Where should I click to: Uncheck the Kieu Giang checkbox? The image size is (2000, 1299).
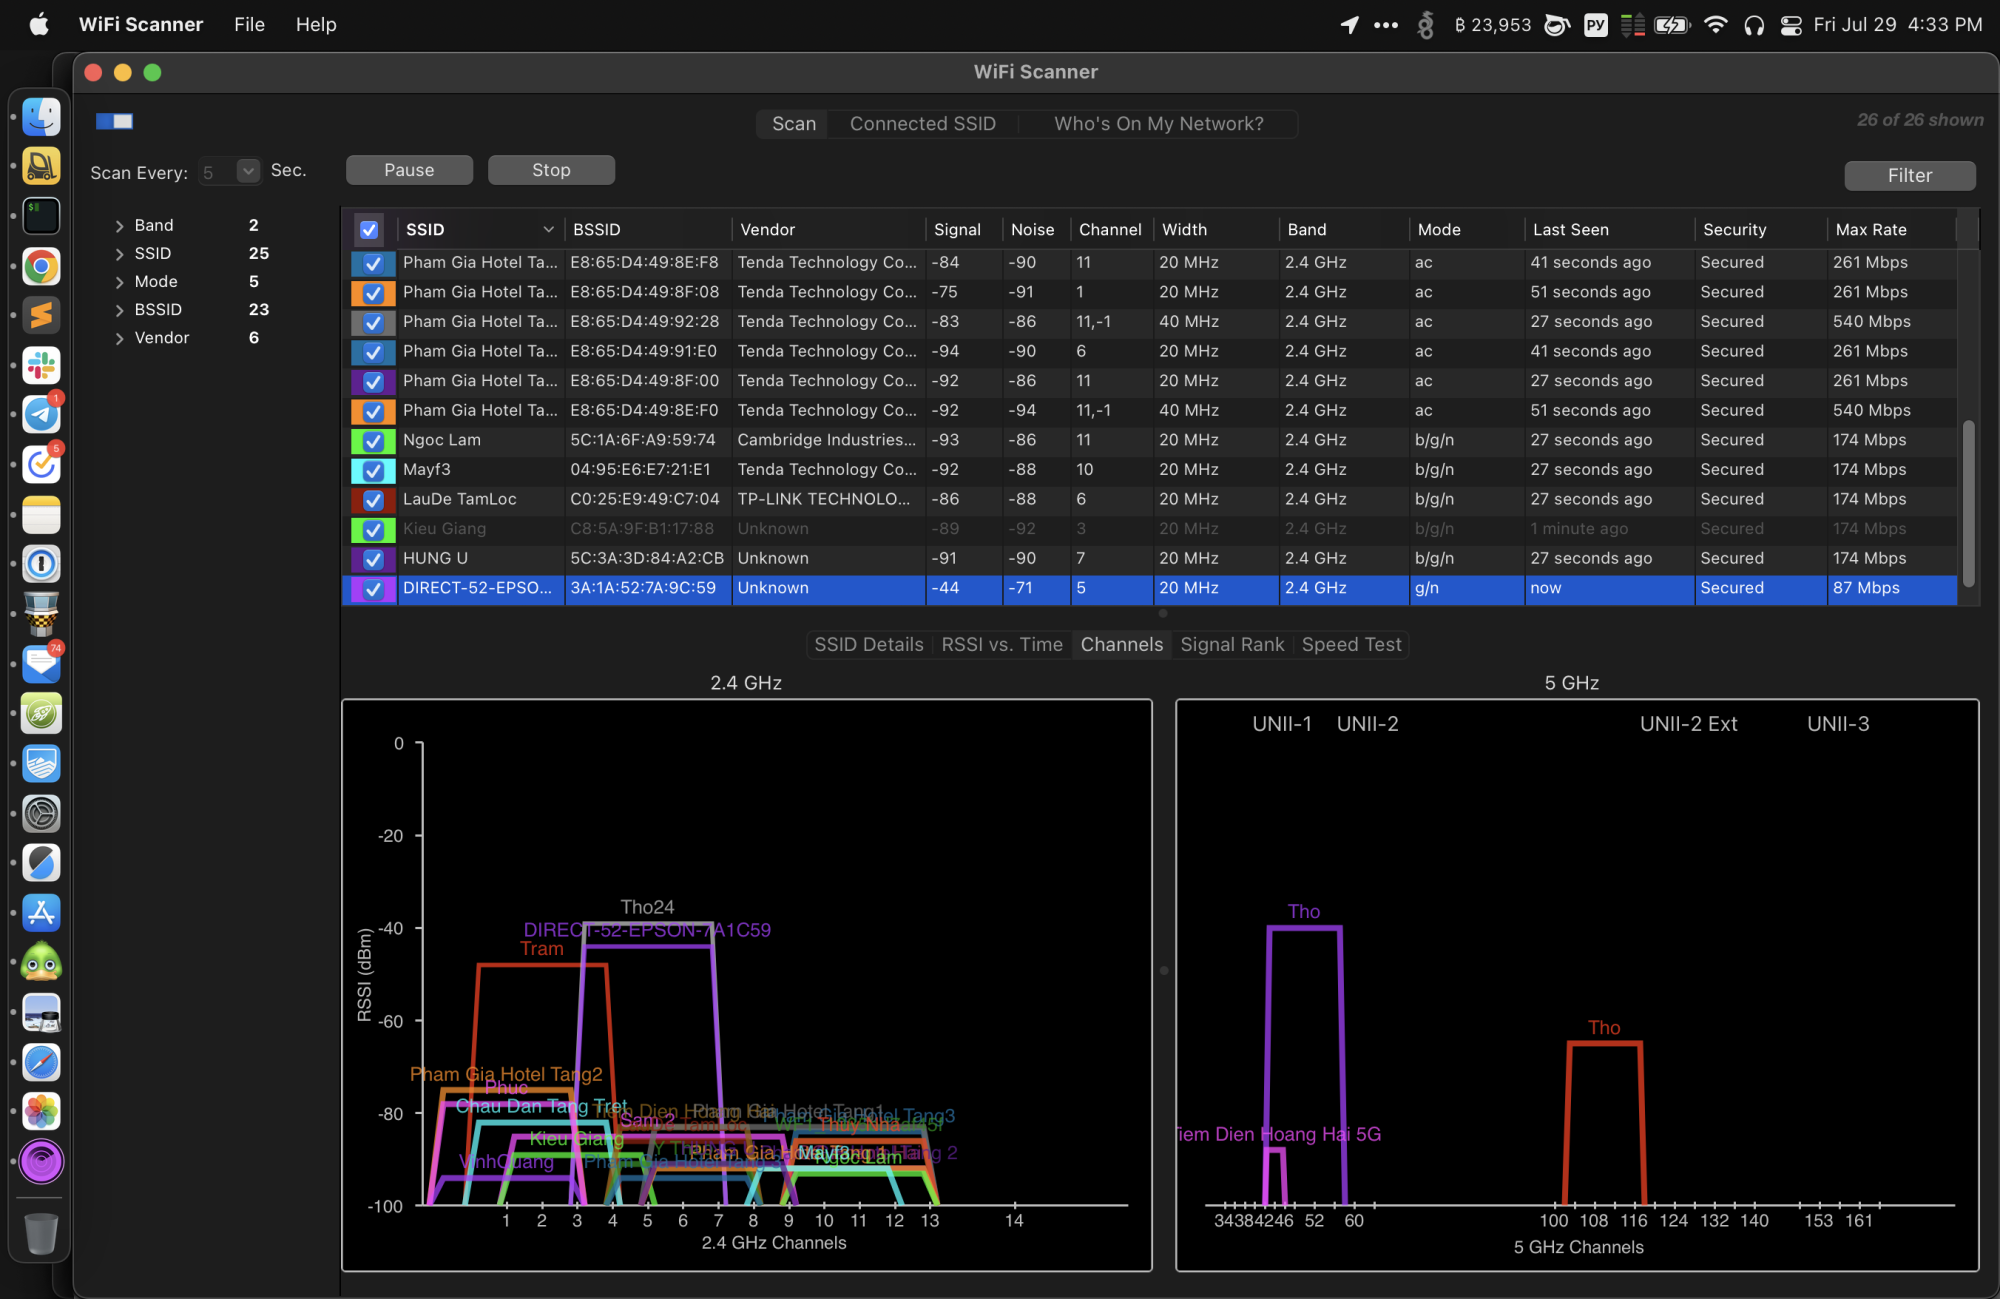coord(373,530)
